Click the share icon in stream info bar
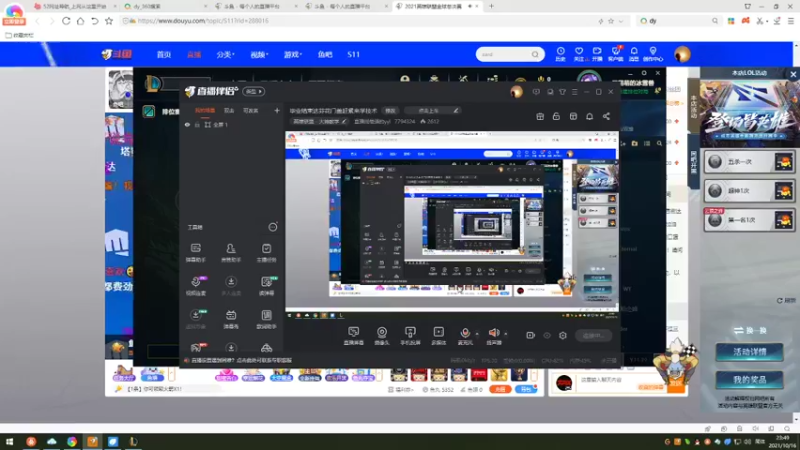 click(x=606, y=116)
